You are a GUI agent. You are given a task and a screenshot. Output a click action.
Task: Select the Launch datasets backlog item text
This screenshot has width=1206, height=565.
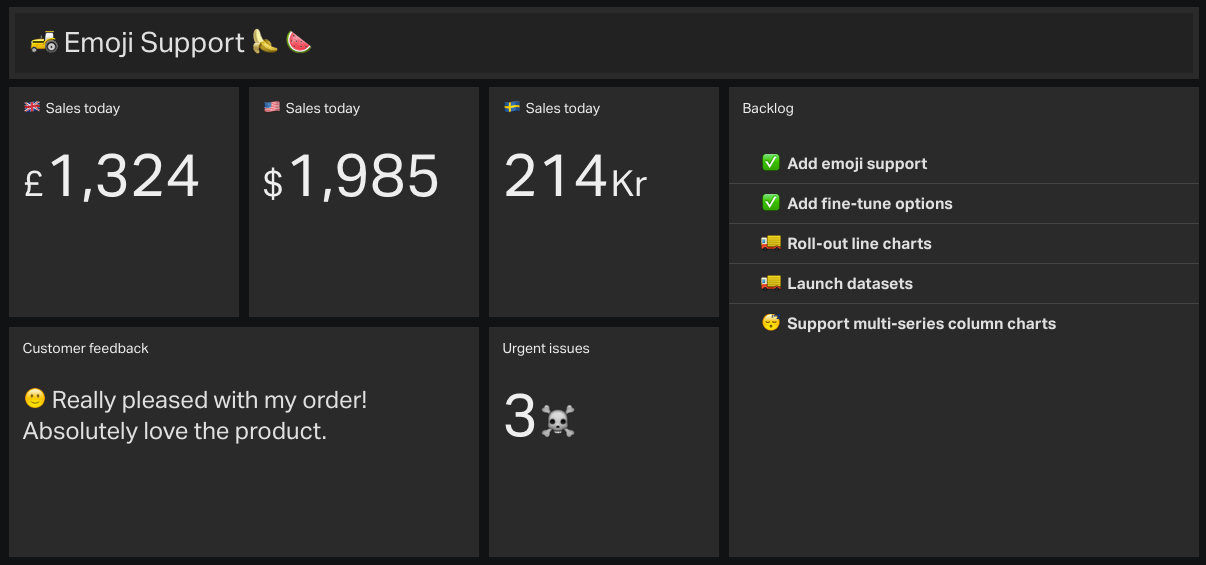(850, 283)
